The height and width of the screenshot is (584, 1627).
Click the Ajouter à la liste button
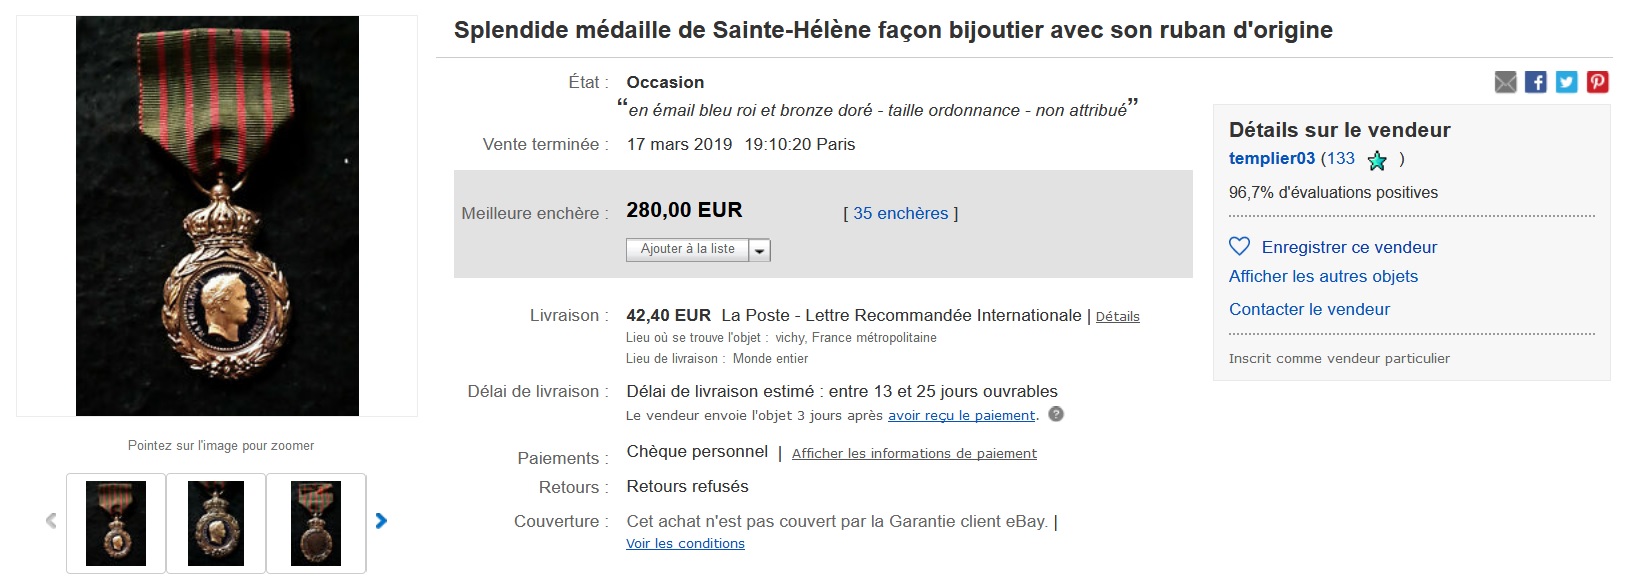(688, 250)
